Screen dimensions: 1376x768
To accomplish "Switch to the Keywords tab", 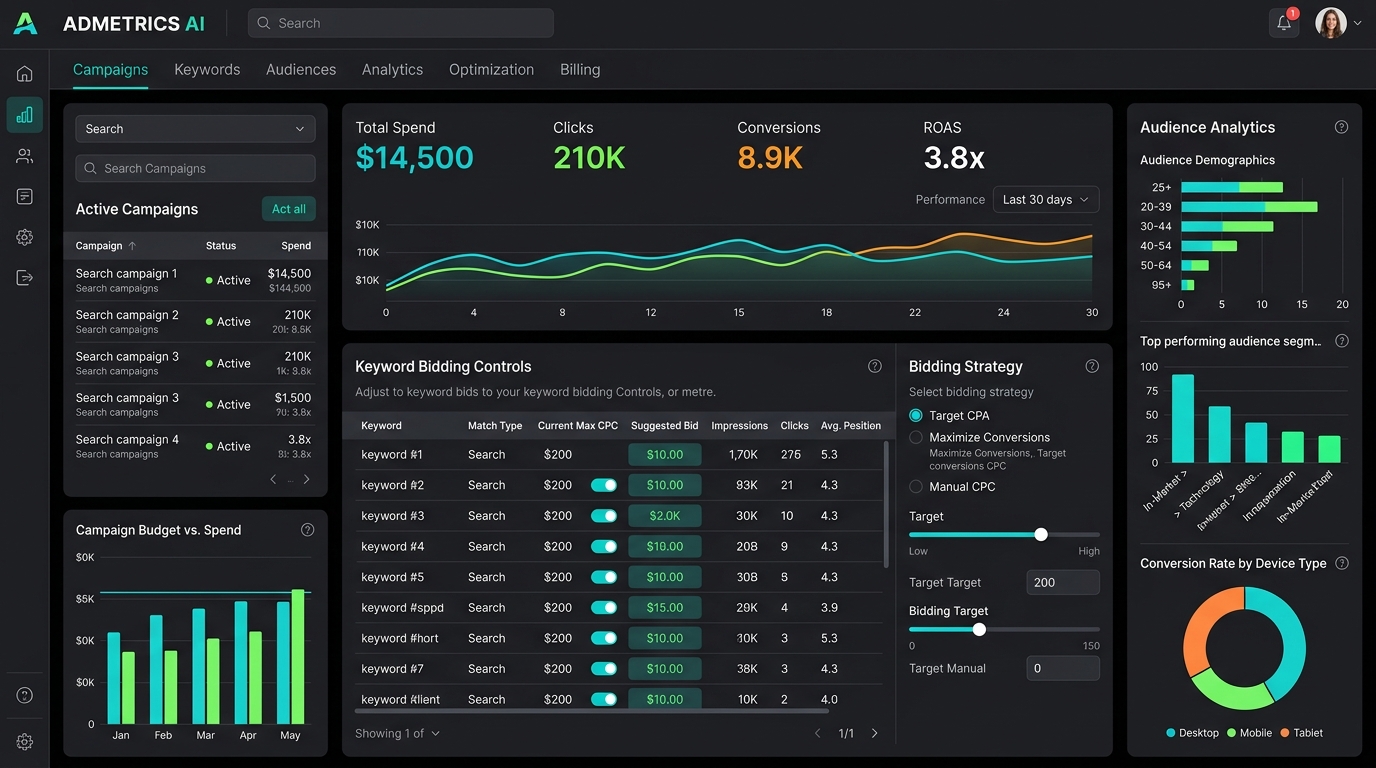I will 207,69.
